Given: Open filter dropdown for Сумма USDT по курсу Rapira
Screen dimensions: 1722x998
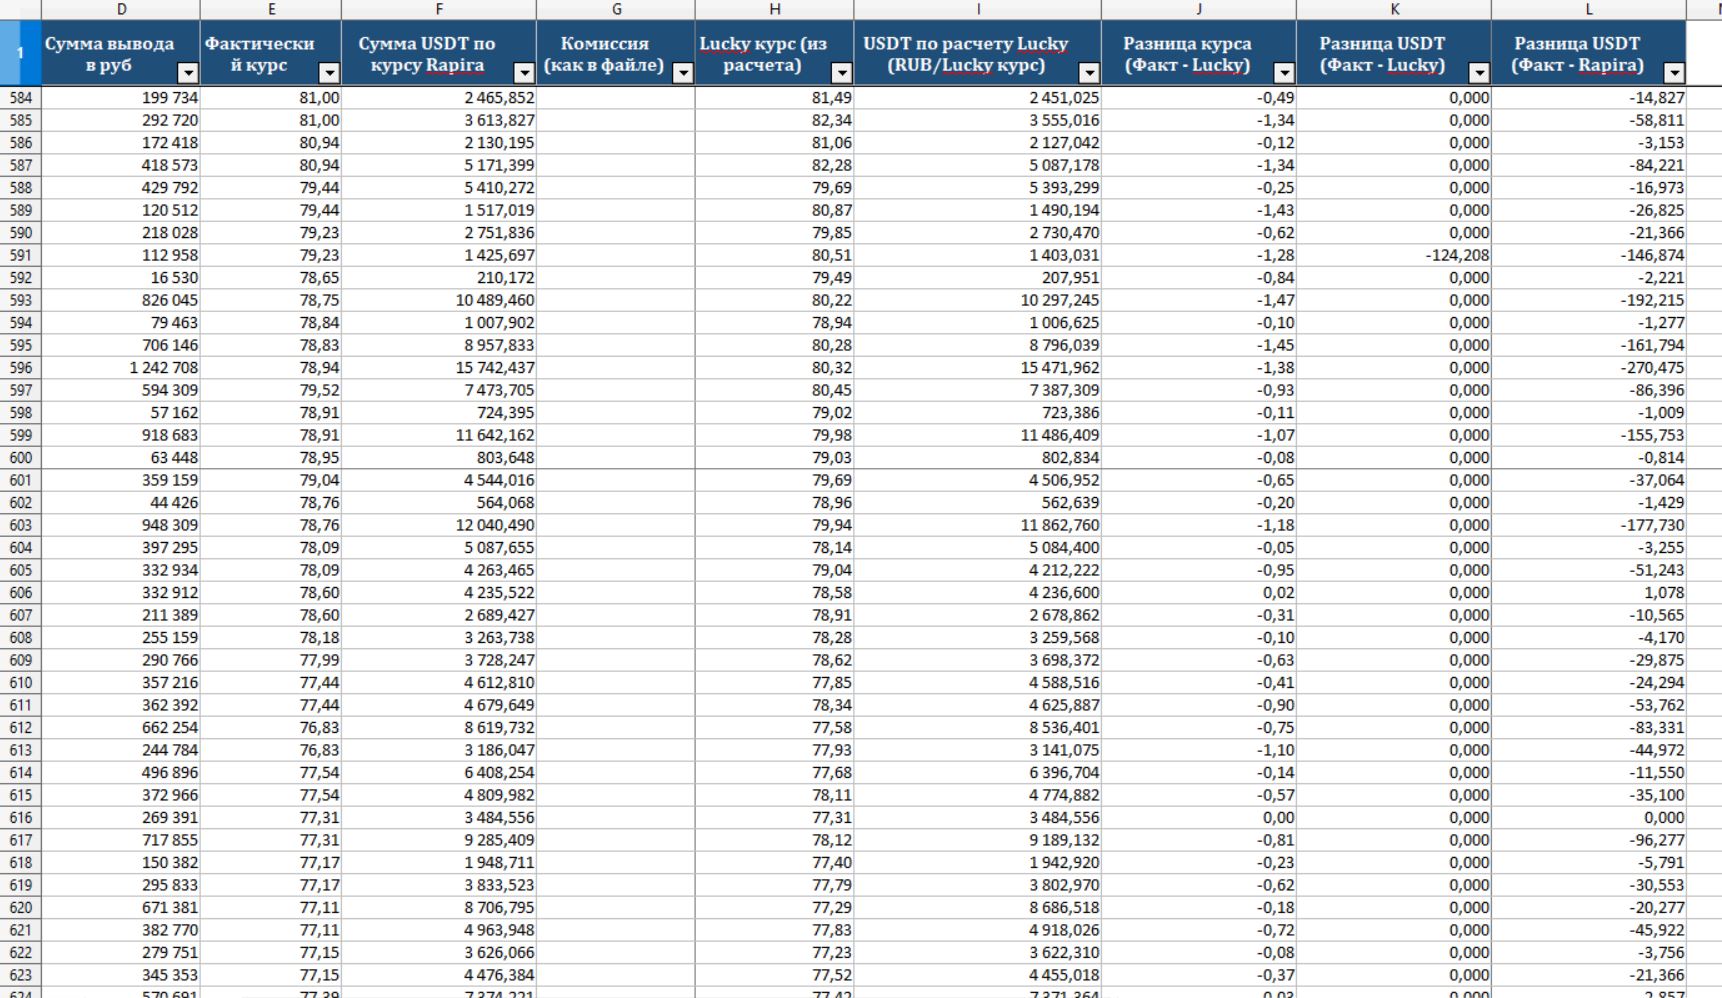Looking at the screenshot, I should [x=523, y=73].
